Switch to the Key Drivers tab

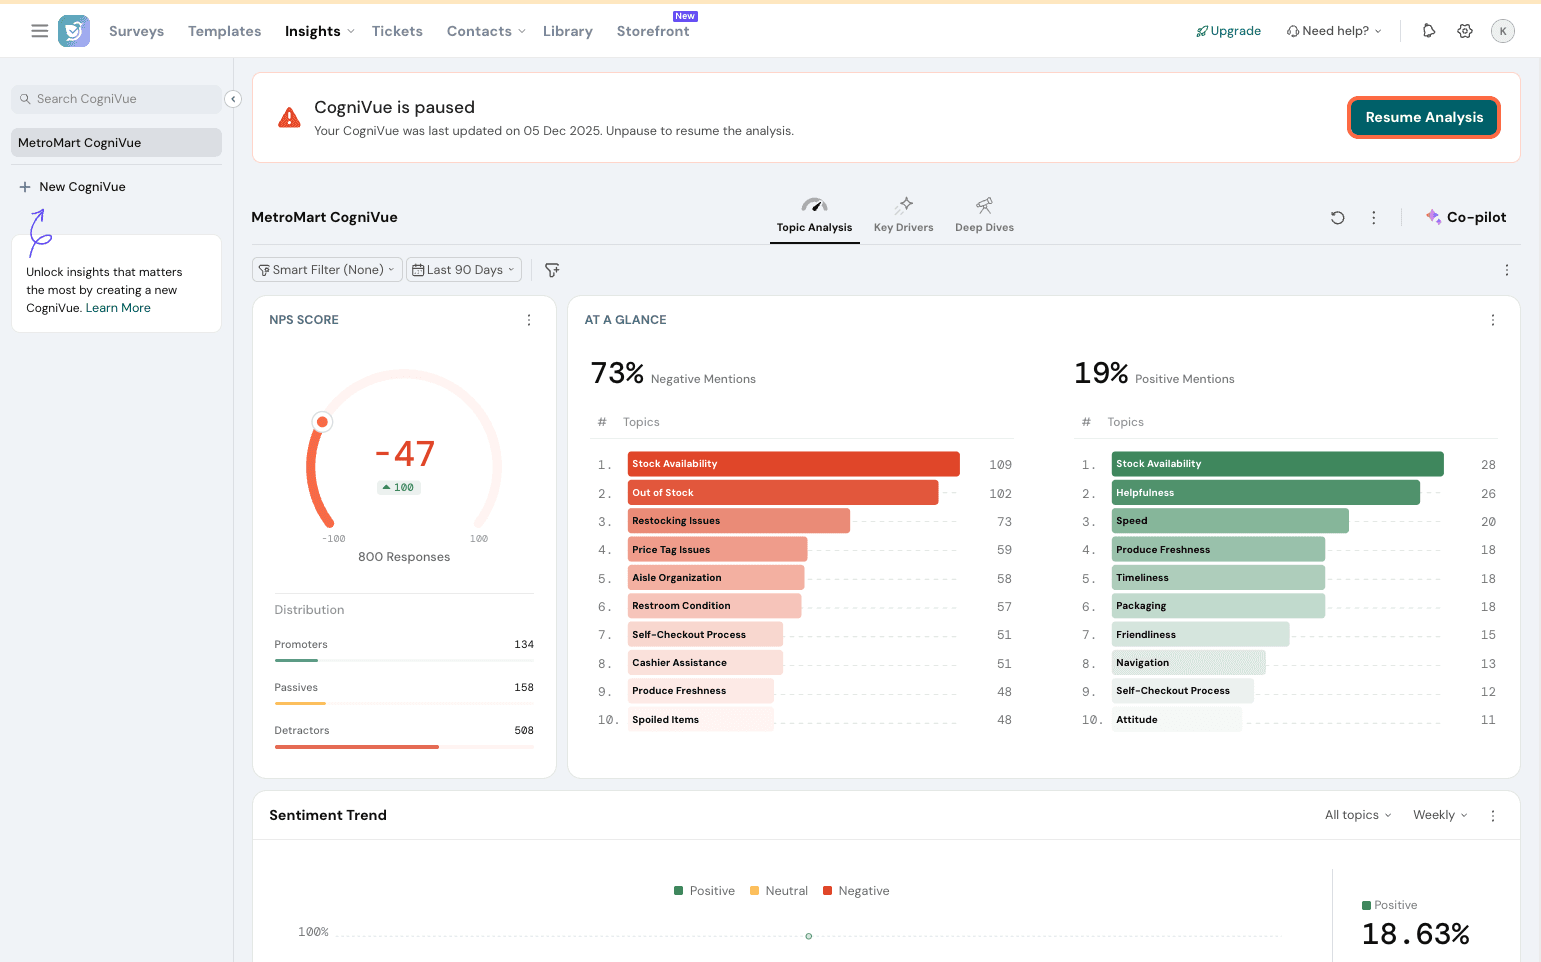pyautogui.click(x=903, y=215)
